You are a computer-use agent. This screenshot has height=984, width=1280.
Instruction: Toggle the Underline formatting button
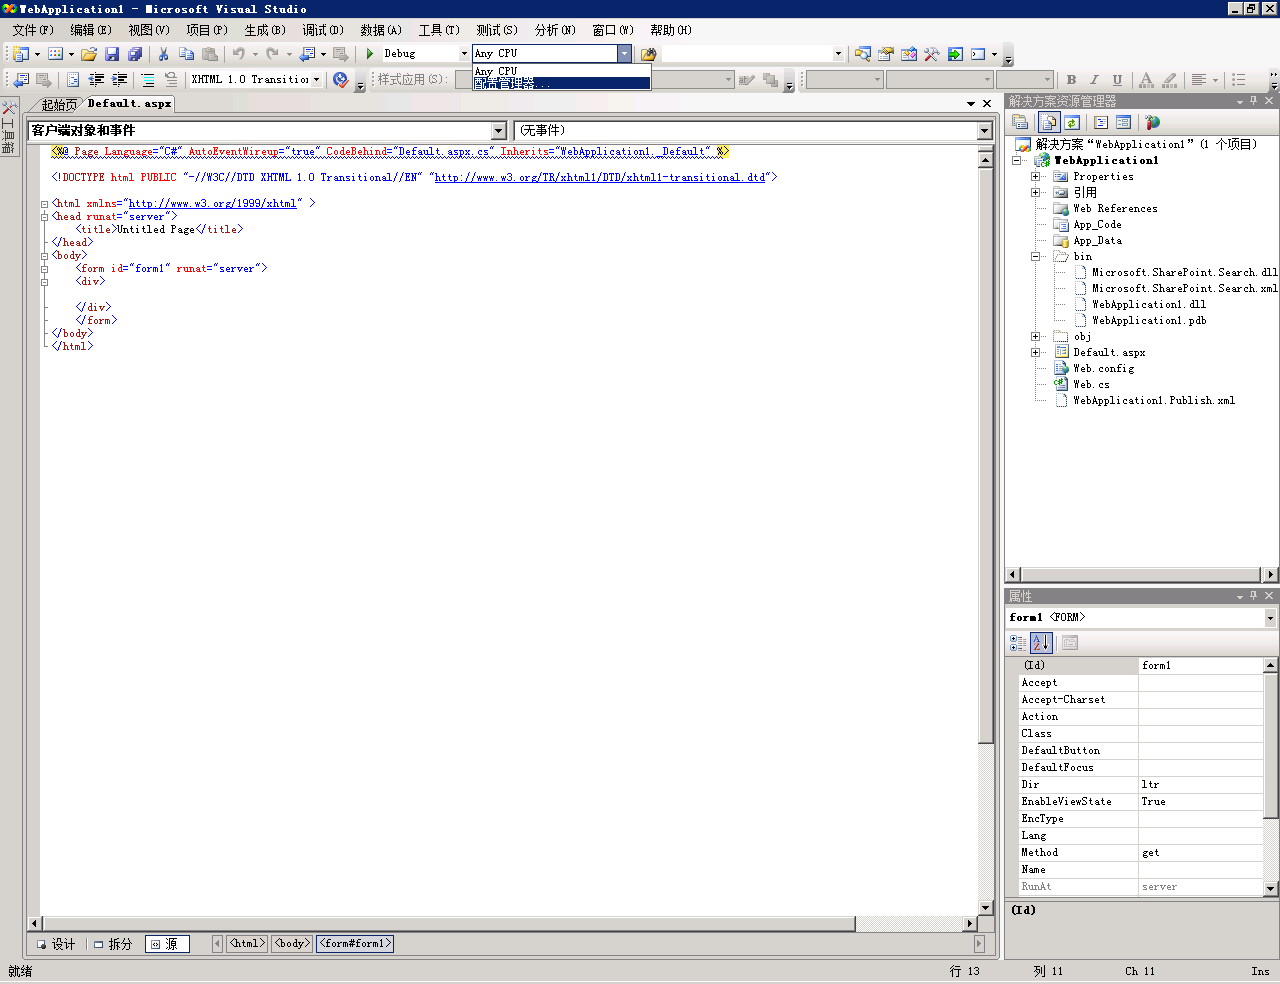click(1118, 80)
